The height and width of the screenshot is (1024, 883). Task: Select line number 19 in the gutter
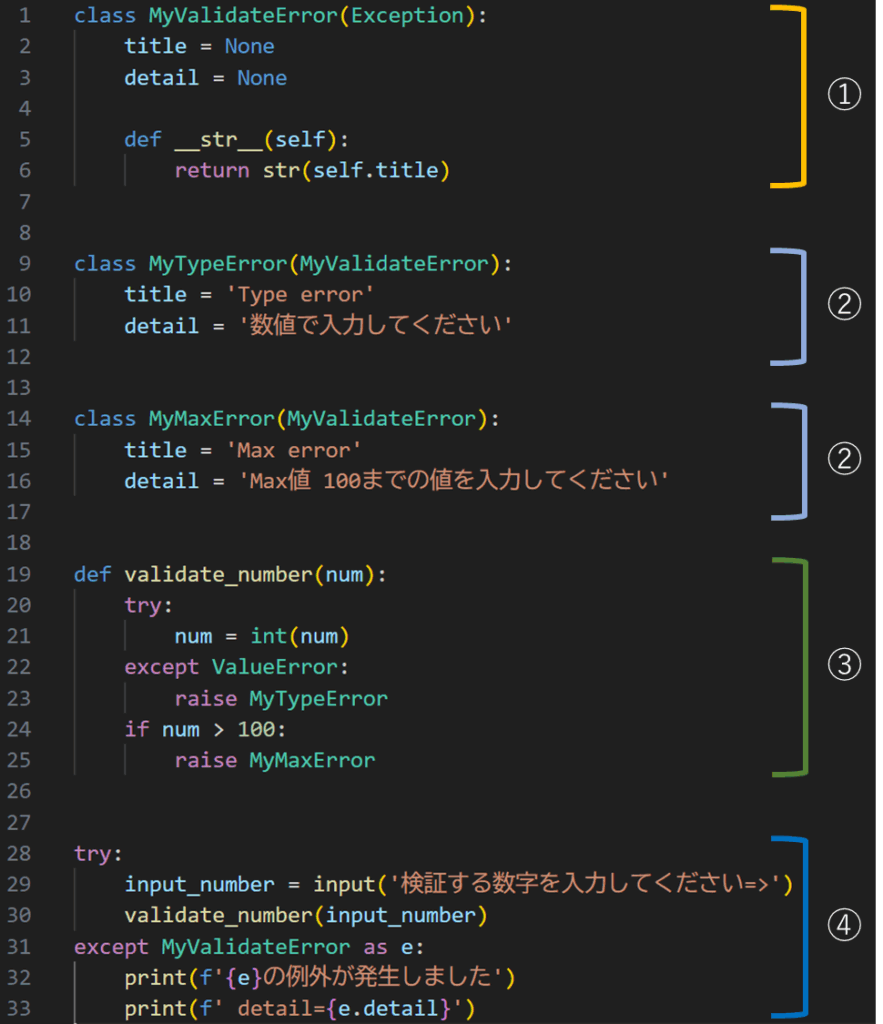point(19,574)
